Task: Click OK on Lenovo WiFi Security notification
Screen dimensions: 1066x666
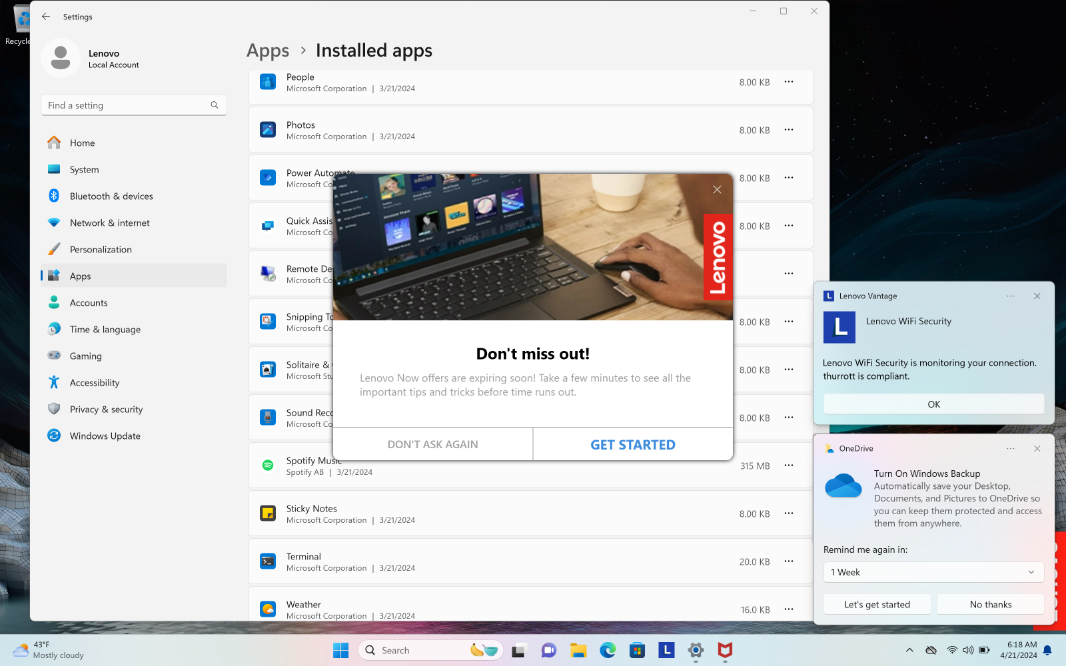Action: [933, 404]
